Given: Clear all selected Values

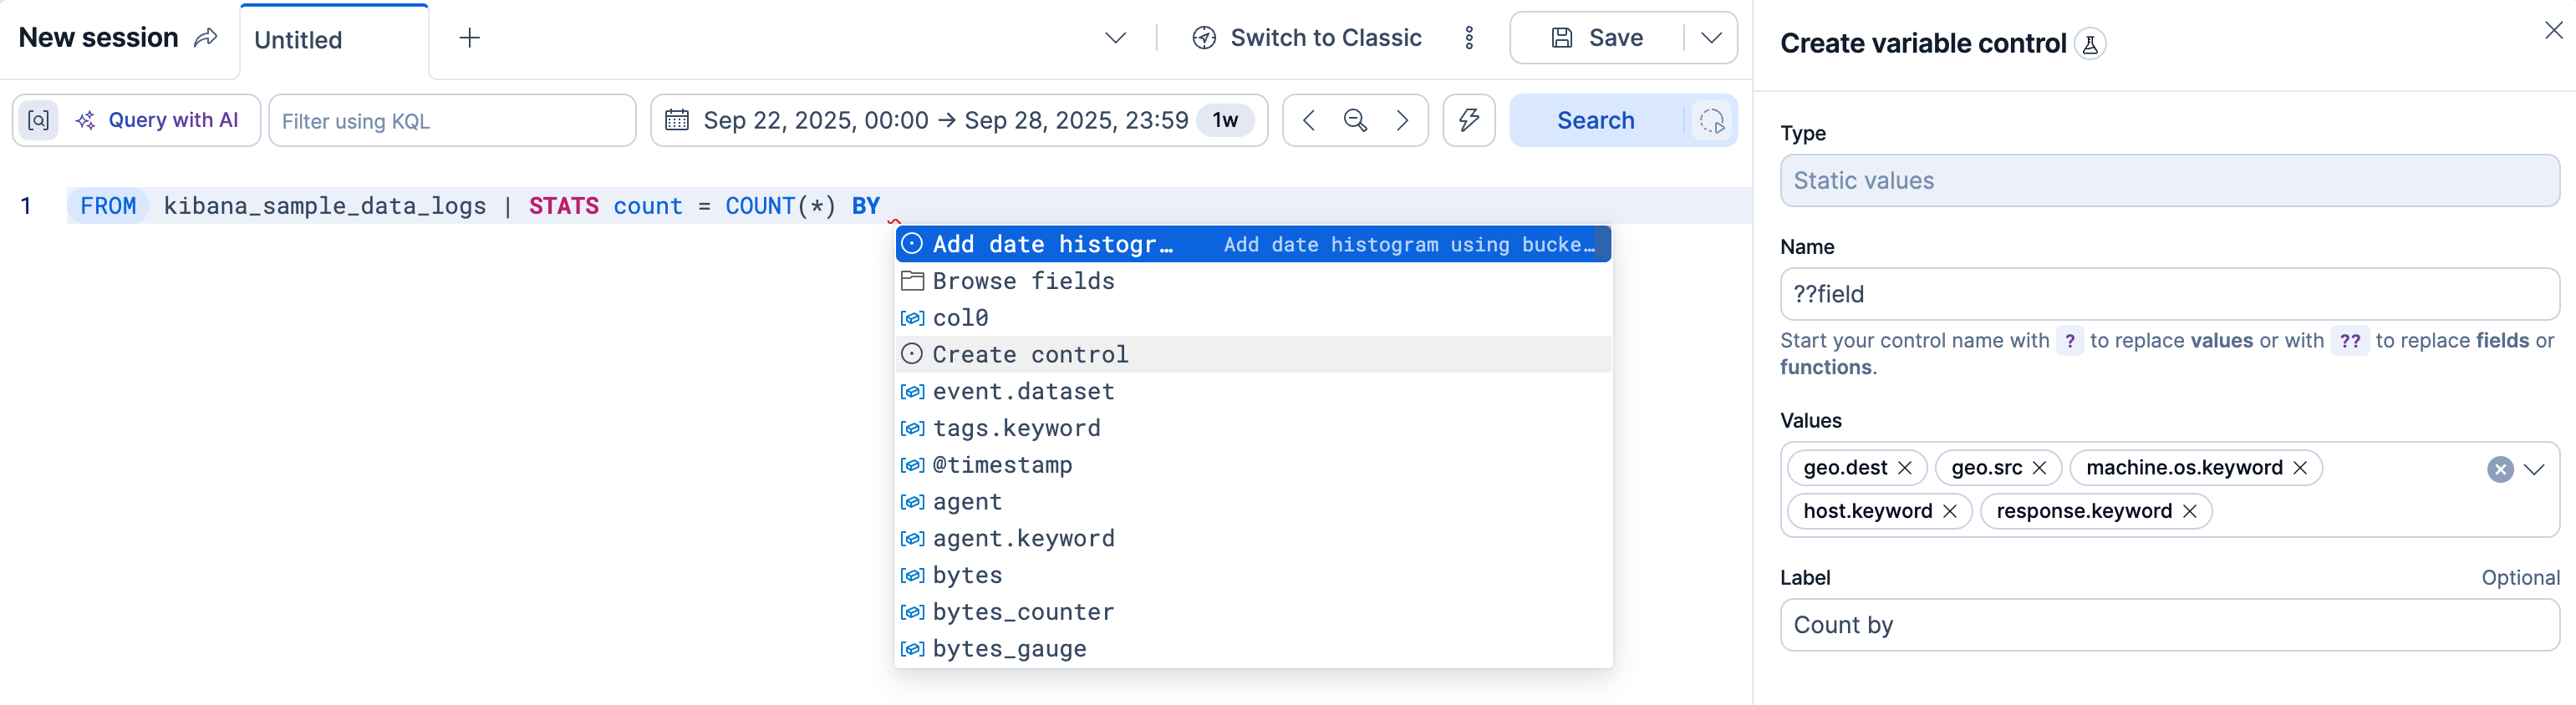Looking at the screenshot, I should pyautogui.click(x=2500, y=469).
